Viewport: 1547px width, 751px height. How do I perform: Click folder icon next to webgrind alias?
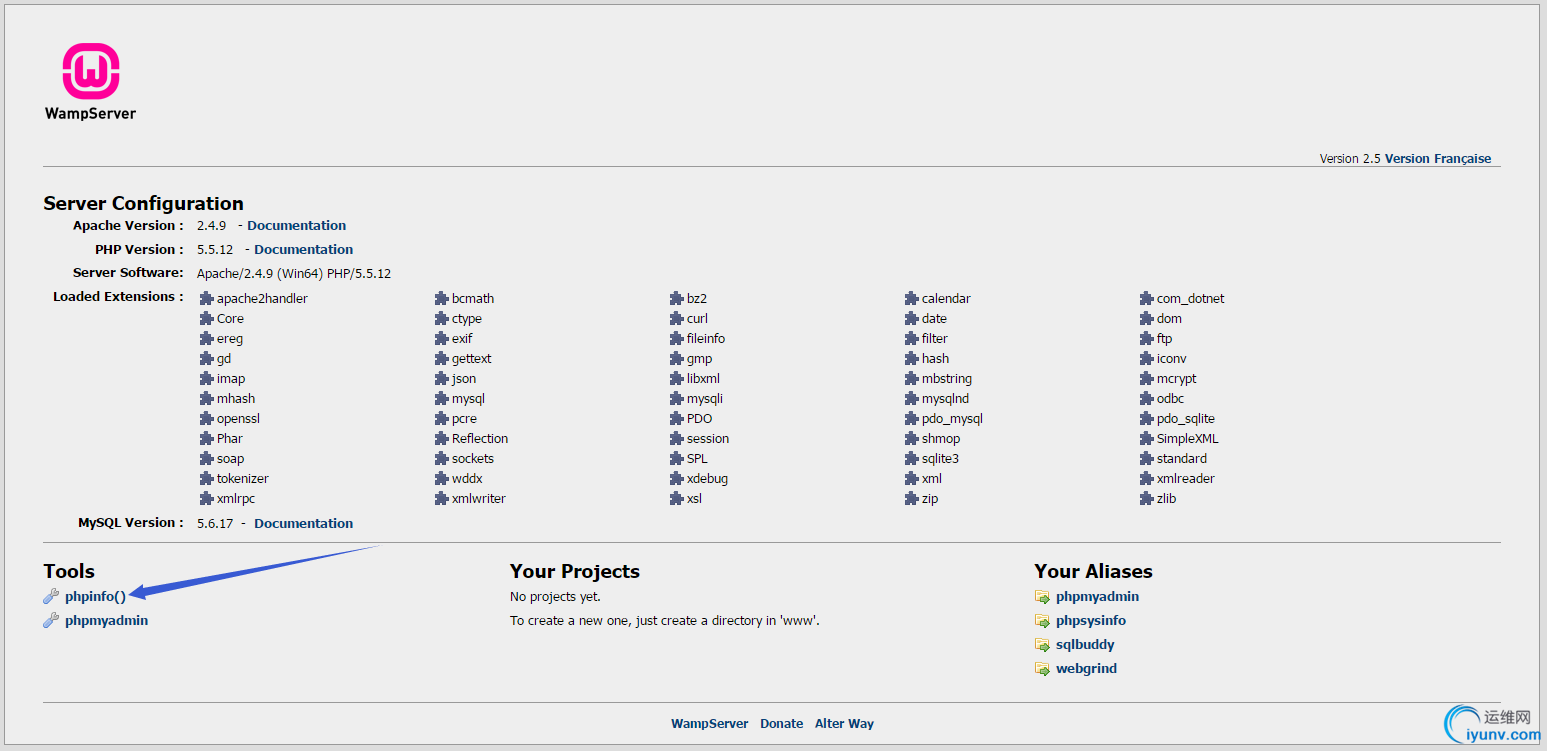click(1042, 669)
